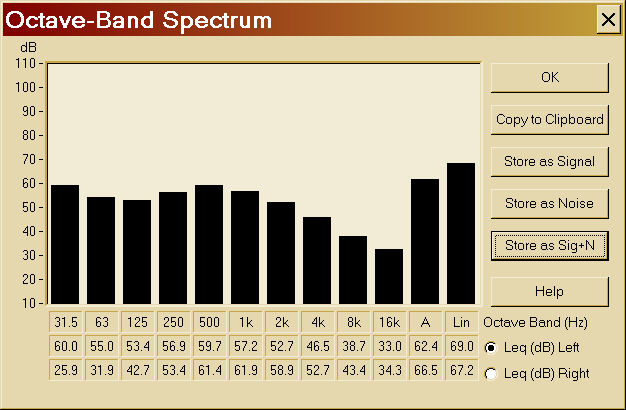Click the Left value 56.9
Viewport: 626px width, 410px height.
tap(174, 346)
